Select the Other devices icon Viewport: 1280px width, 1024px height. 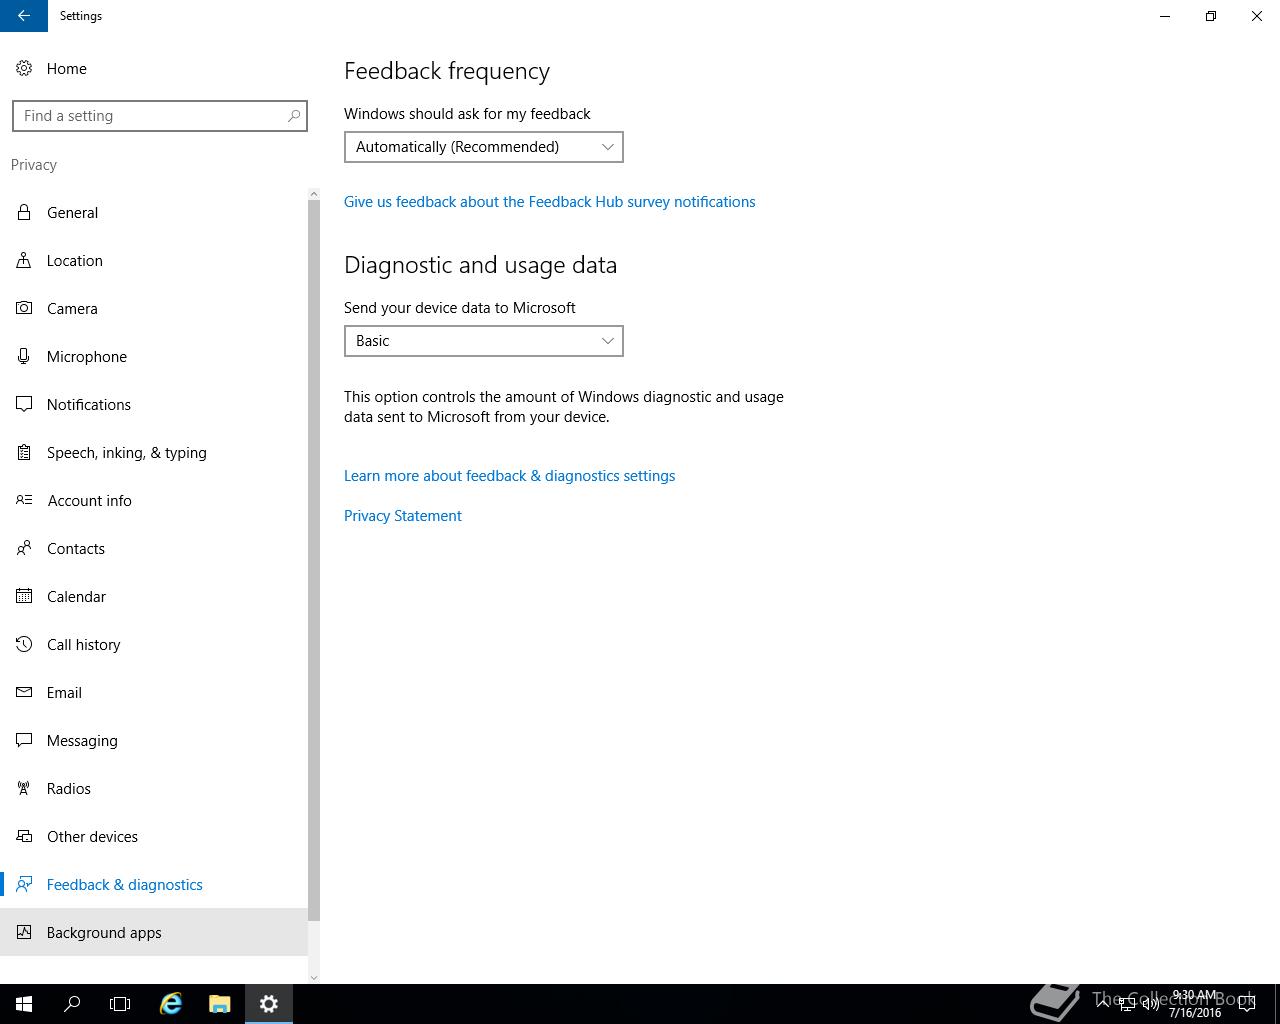pyautogui.click(x=24, y=837)
